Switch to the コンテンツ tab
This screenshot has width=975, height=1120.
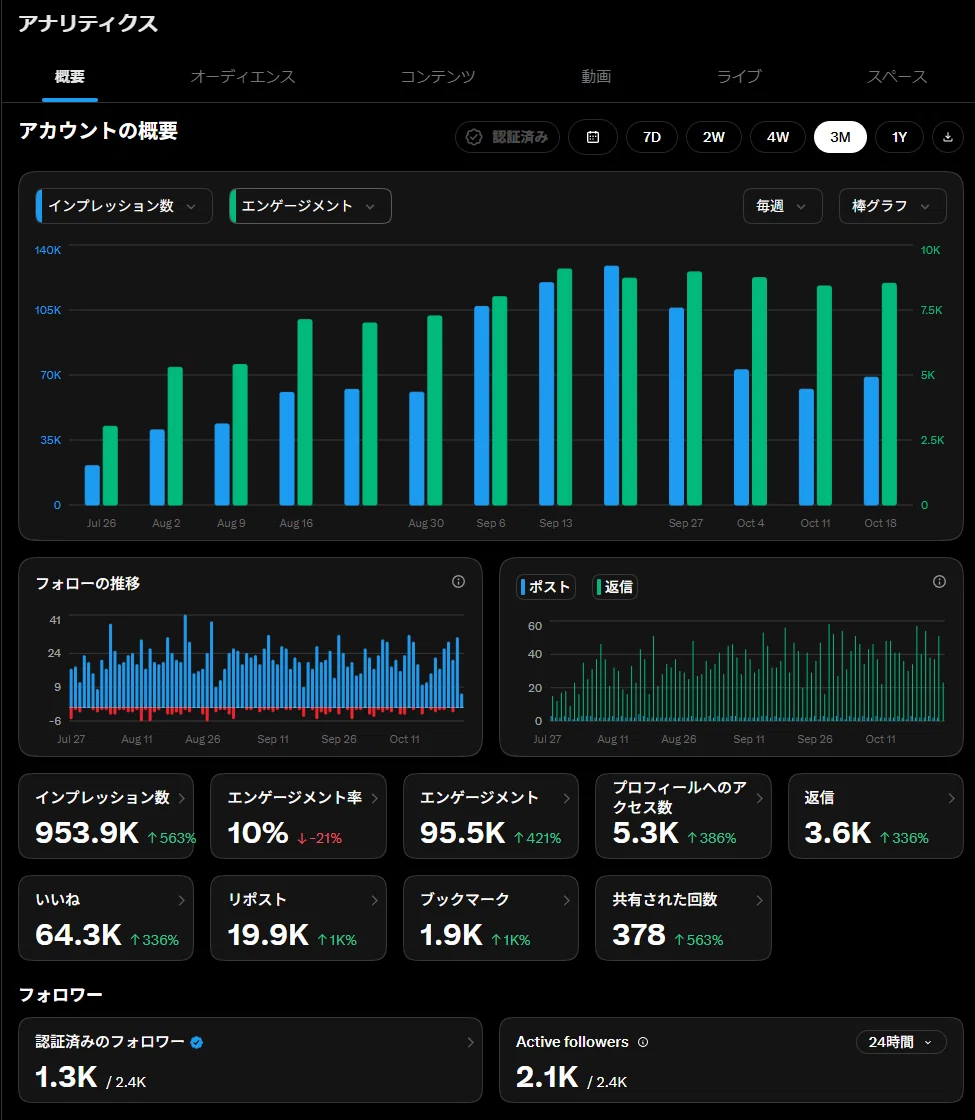(x=438, y=76)
